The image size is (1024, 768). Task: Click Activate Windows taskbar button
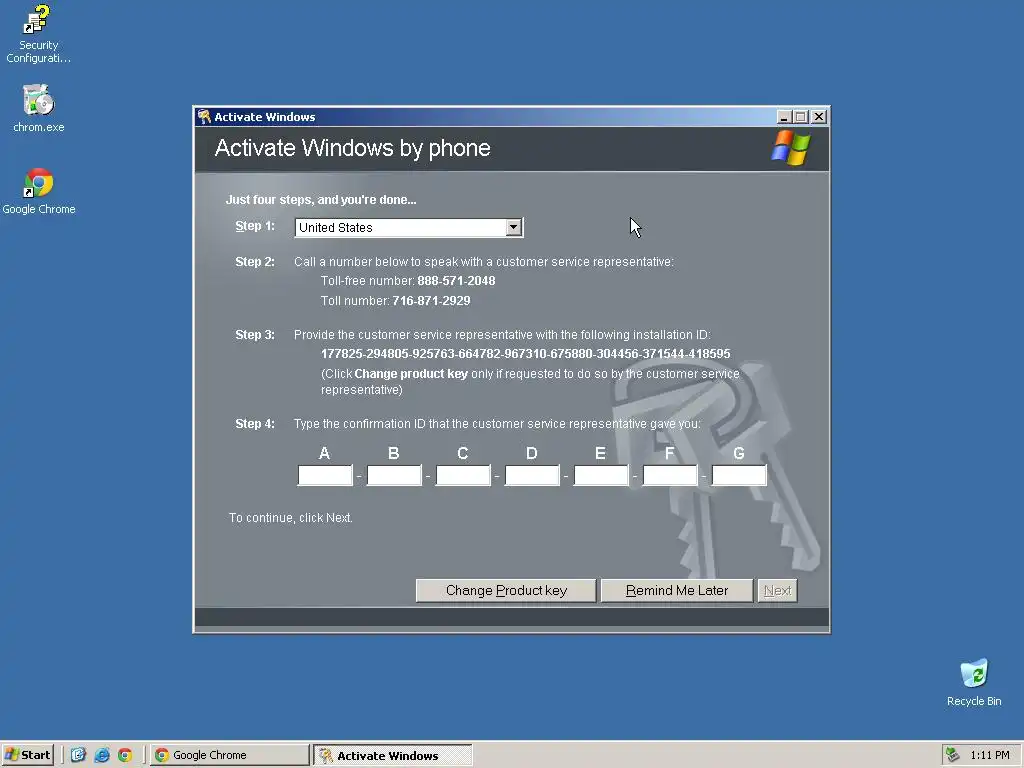[x=392, y=756]
